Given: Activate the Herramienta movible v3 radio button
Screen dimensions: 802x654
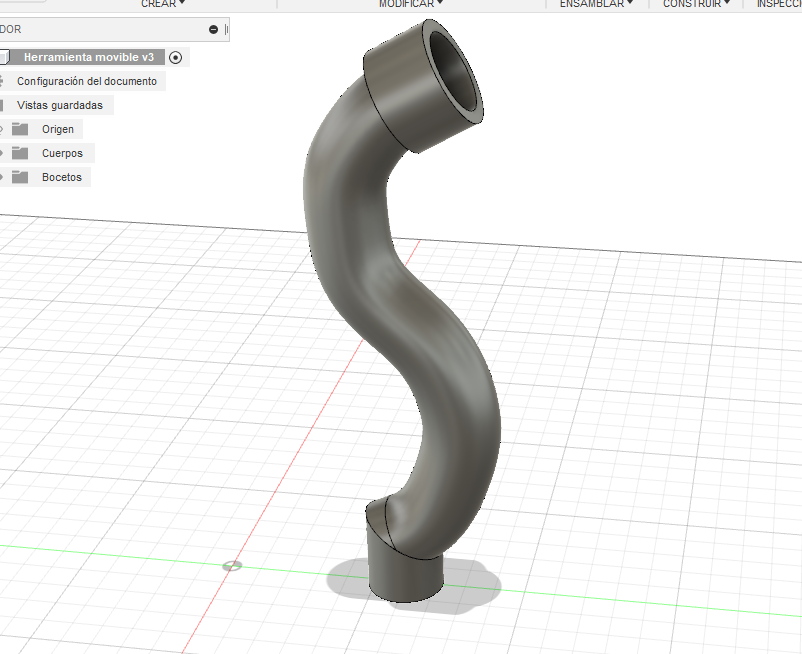Looking at the screenshot, I should click(175, 57).
